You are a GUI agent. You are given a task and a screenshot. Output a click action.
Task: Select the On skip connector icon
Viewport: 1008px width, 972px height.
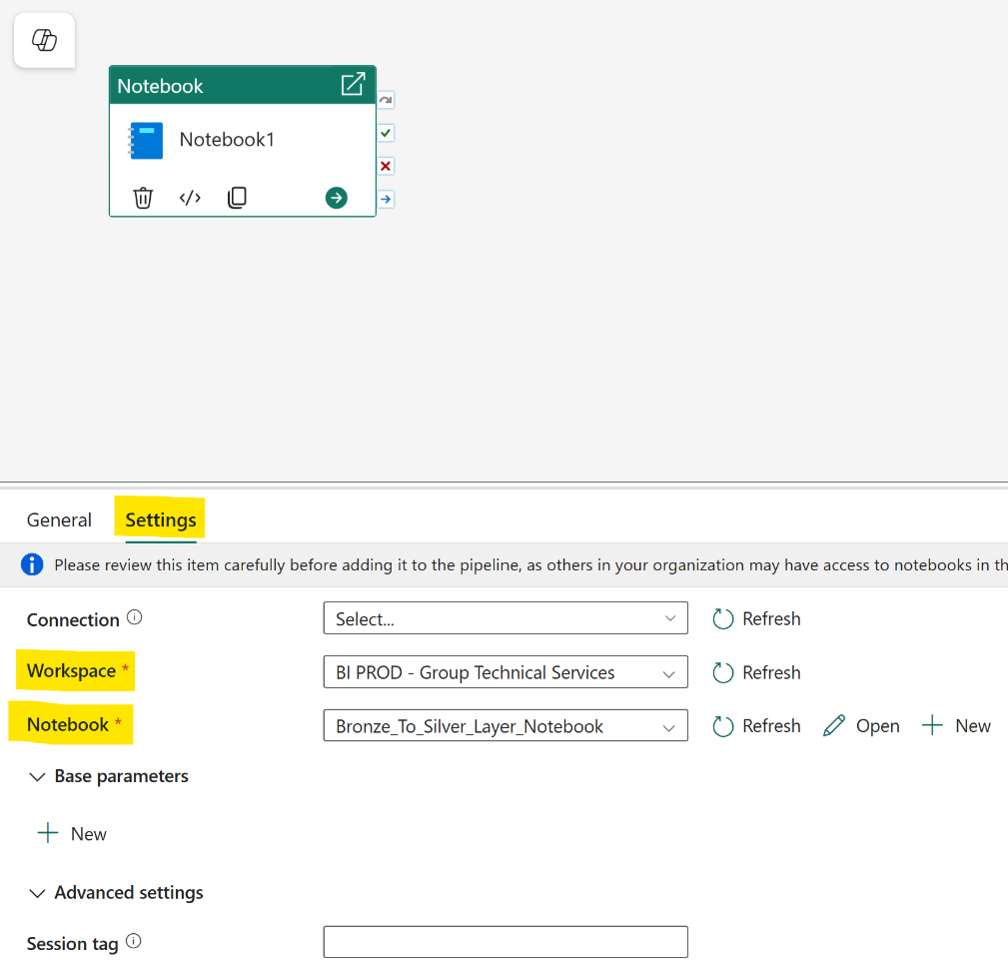click(386, 100)
